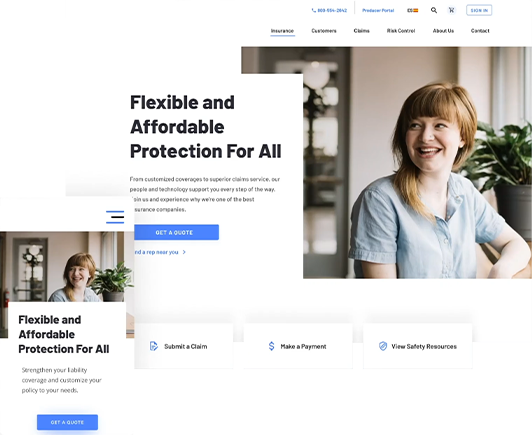Image resolution: width=532 pixels, height=435 pixels.
Task: Switch language via the ES flag icon
Action: [x=413, y=11]
